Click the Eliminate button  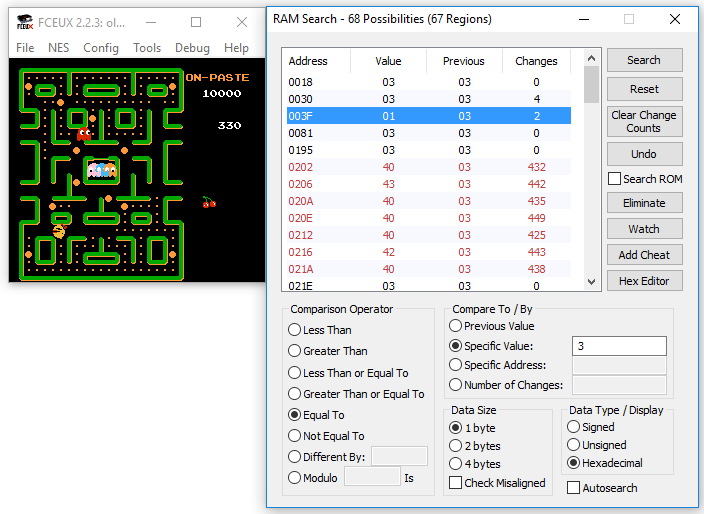[644, 203]
